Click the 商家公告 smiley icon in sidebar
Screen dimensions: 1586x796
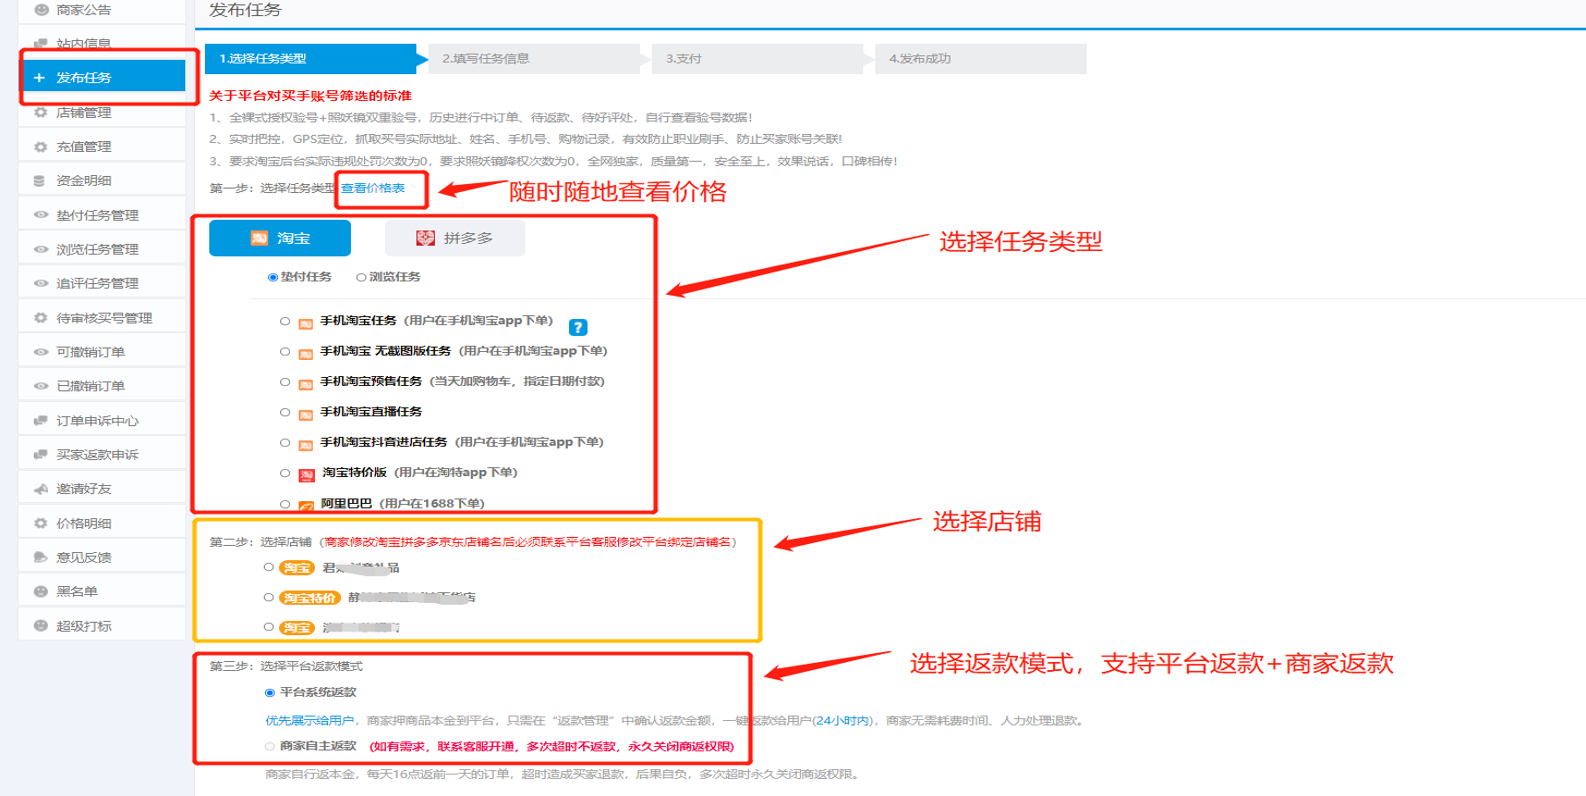41,10
